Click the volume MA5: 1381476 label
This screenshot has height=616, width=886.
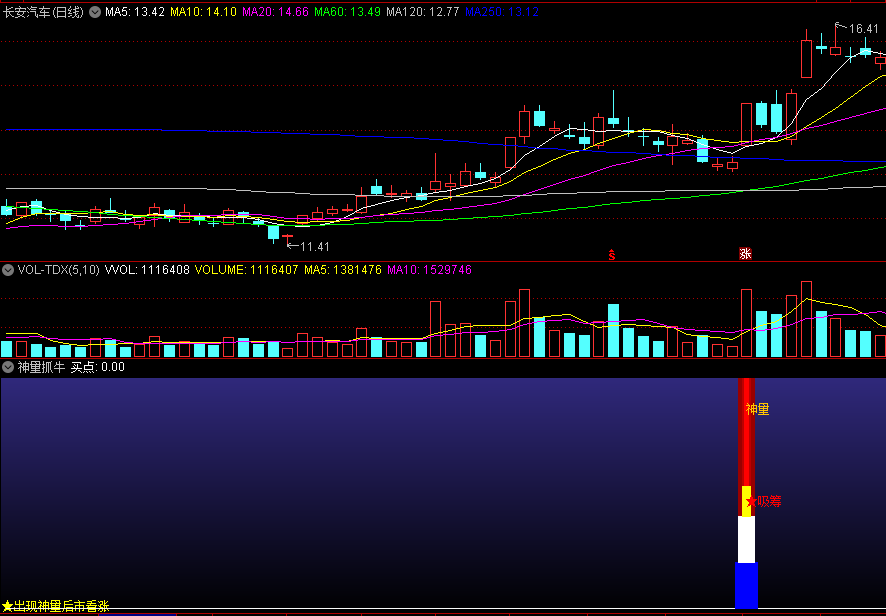tap(343, 270)
